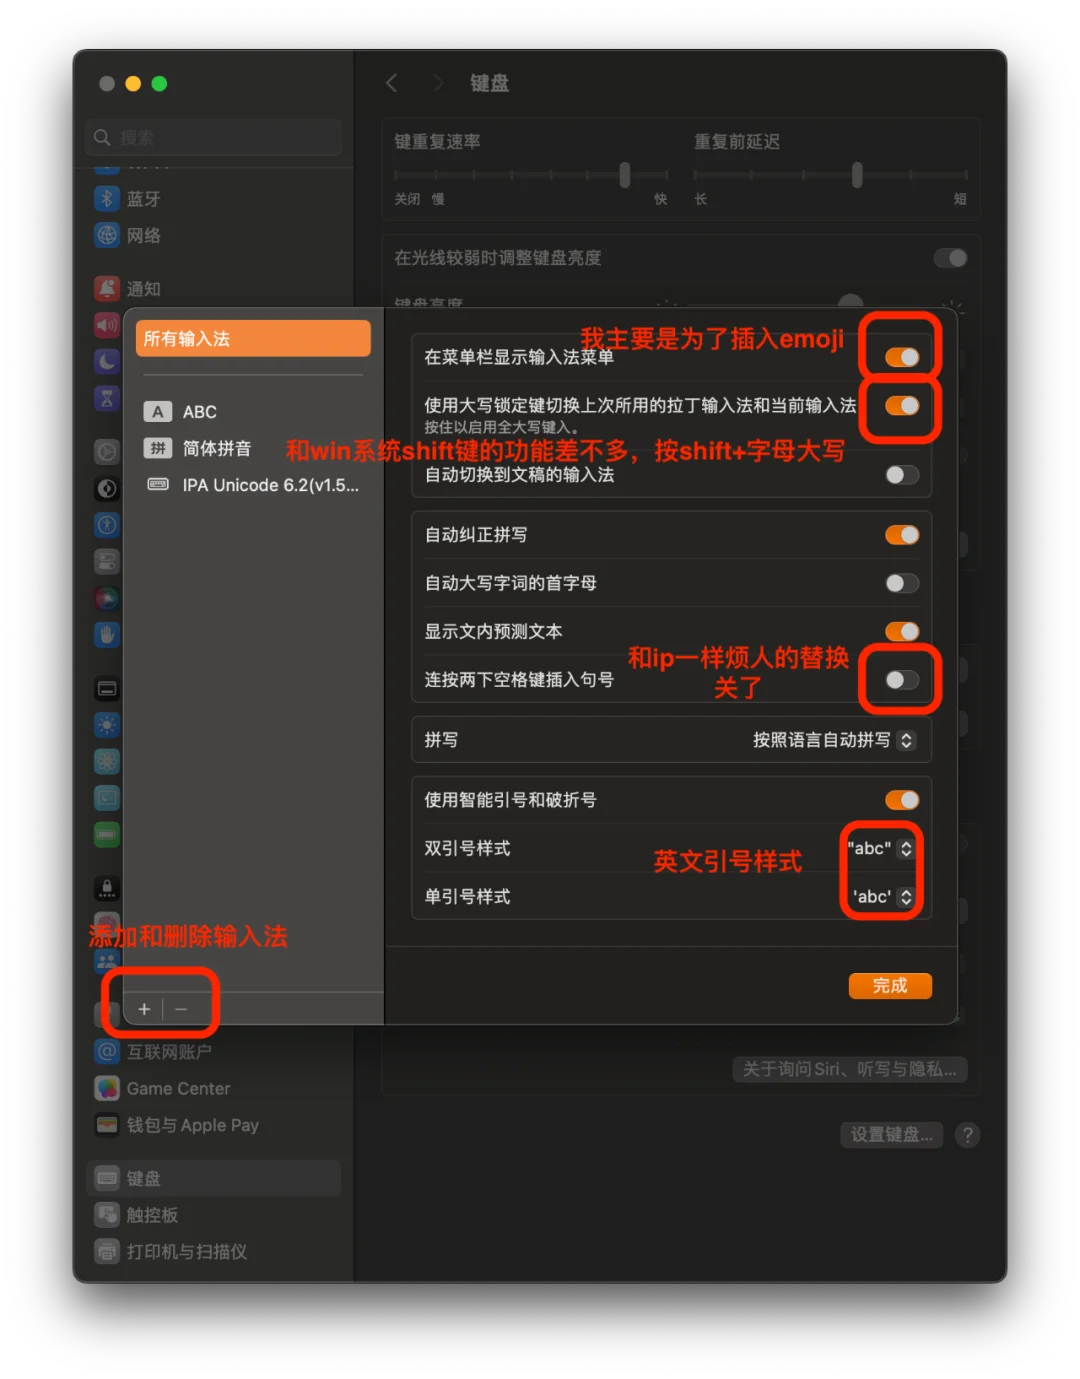Adjust the 重复前延迟 slider
The image size is (1080, 1379).
(857, 175)
